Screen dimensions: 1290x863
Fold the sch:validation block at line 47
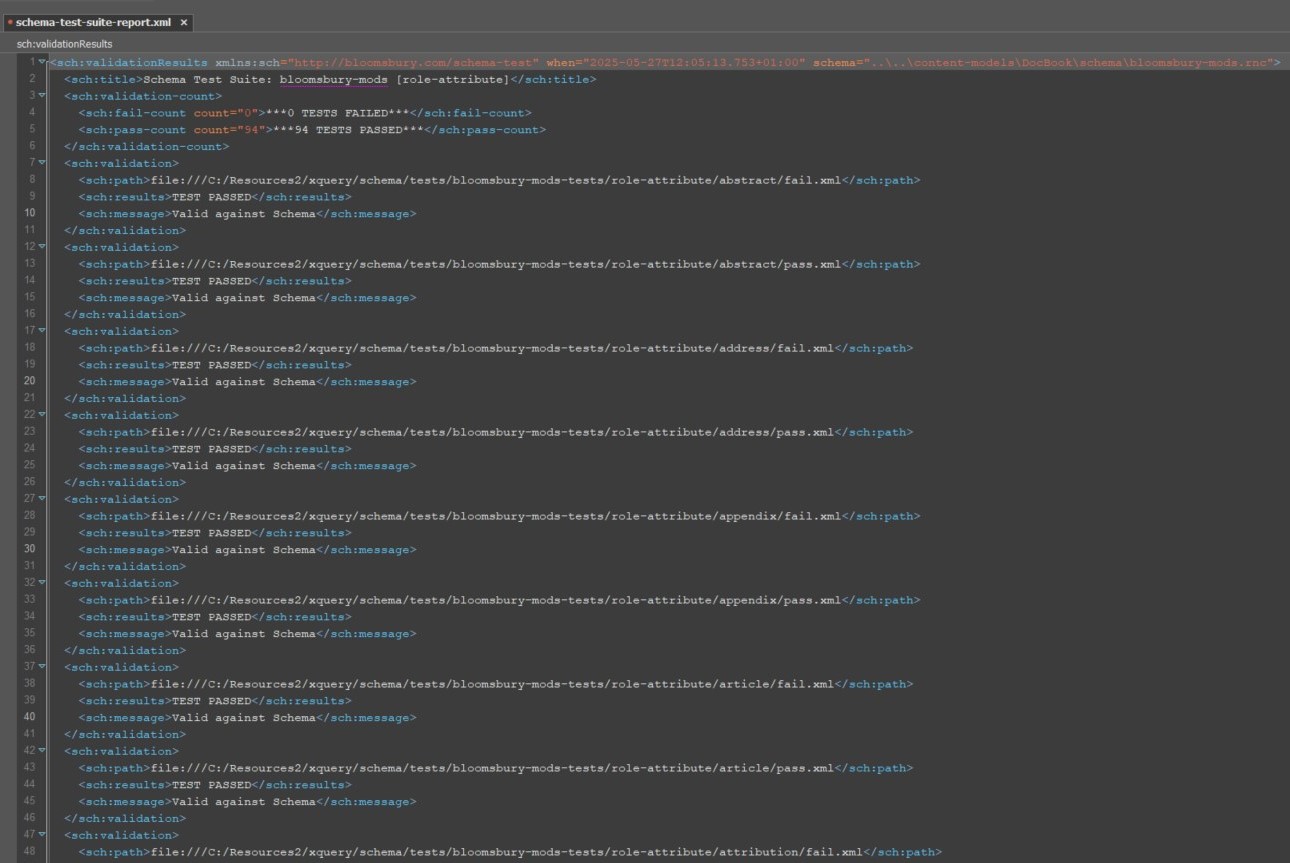click(42, 835)
